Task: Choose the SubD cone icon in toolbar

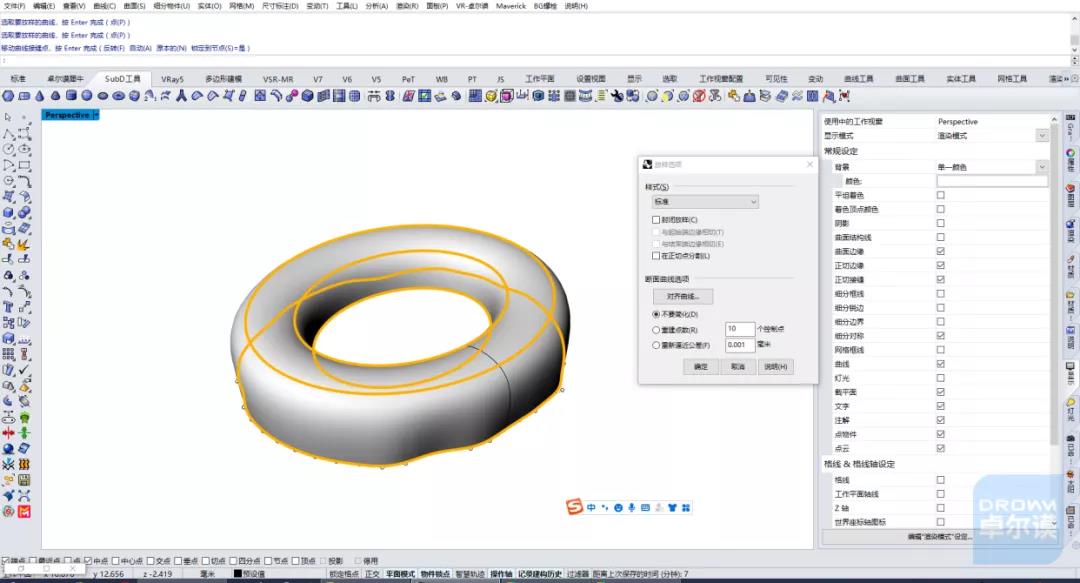Action: pos(40,96)
